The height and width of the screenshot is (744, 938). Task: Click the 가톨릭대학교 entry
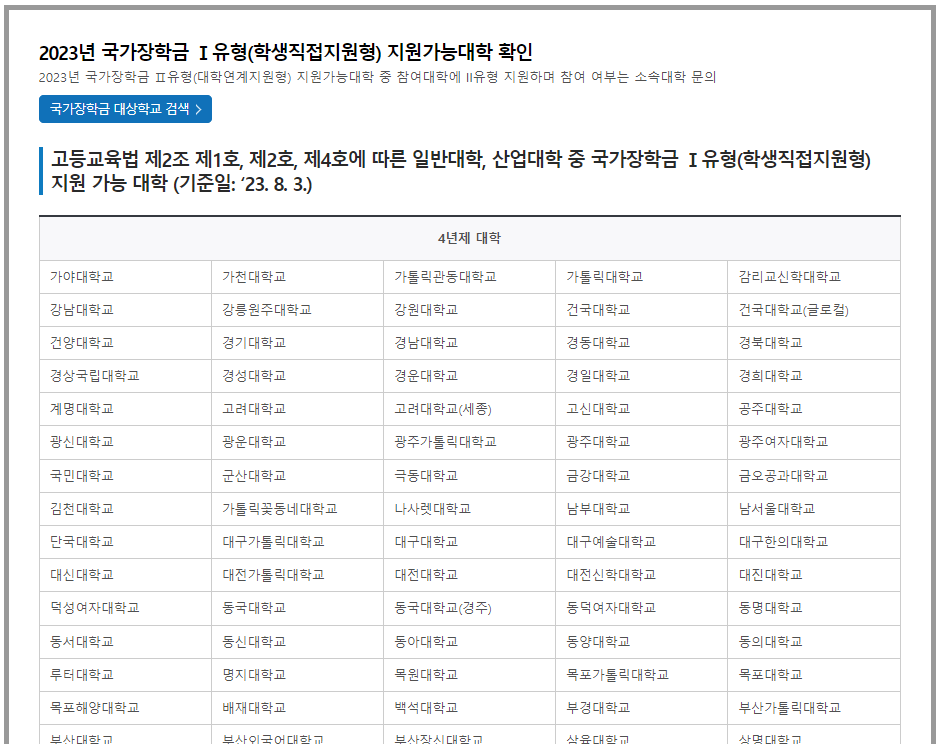(x=641, y=277)
